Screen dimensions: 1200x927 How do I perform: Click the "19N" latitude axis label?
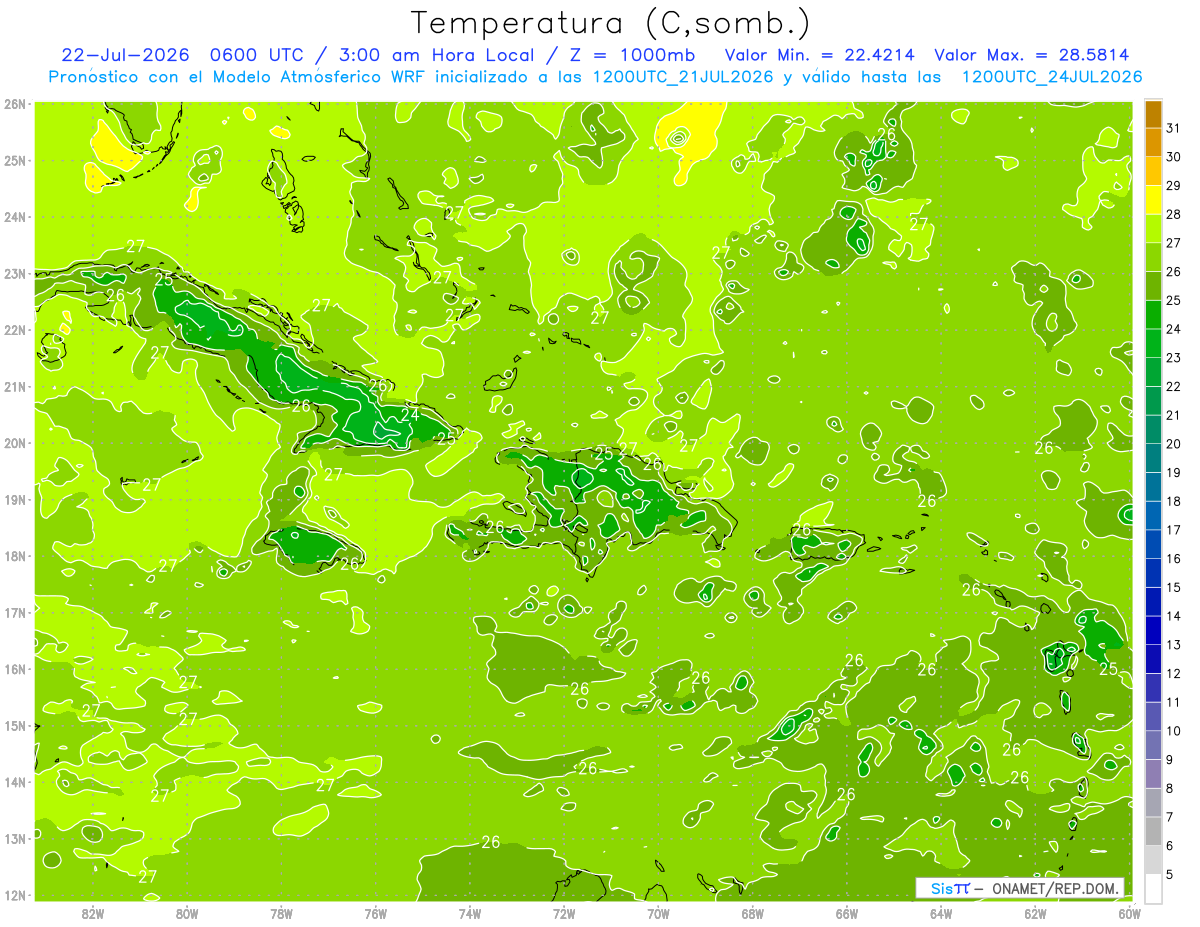coord(15,499)
